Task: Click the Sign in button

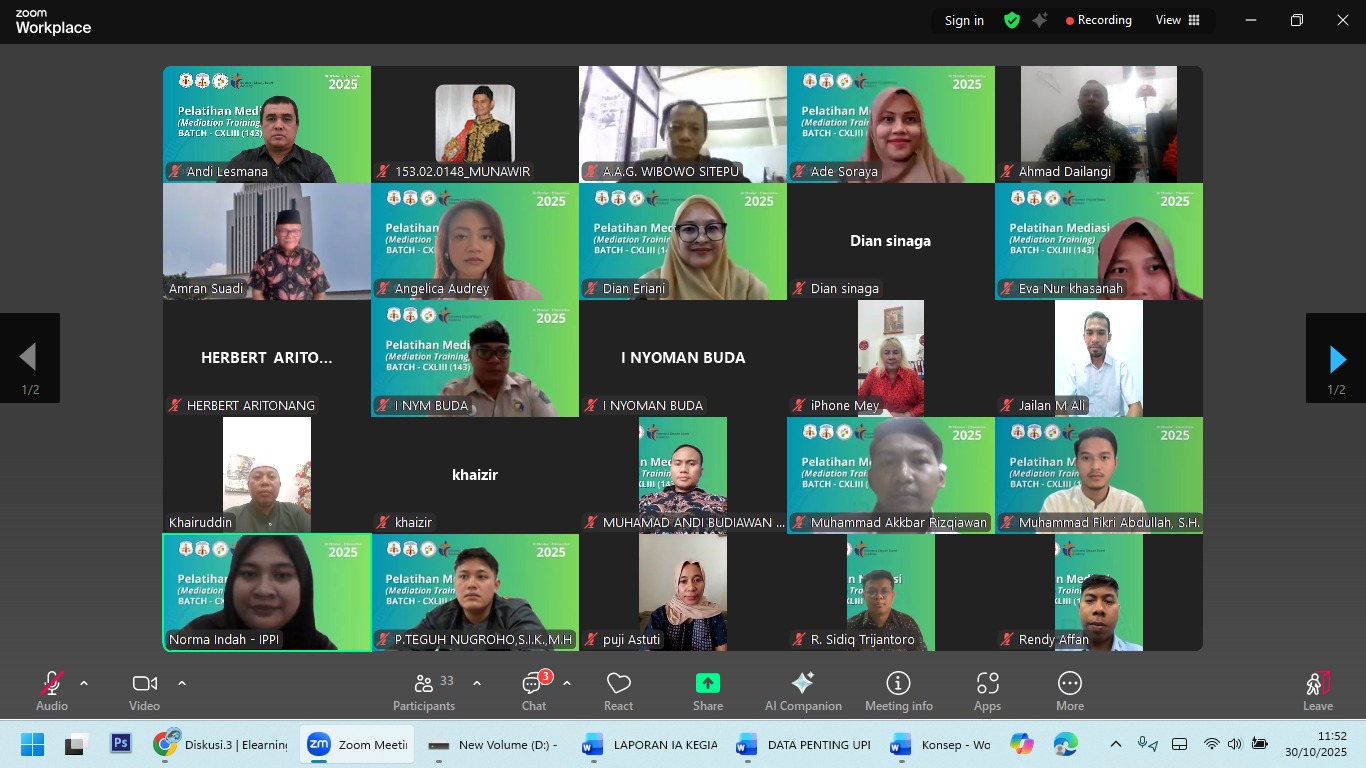Action: click(x=964, y=20)
